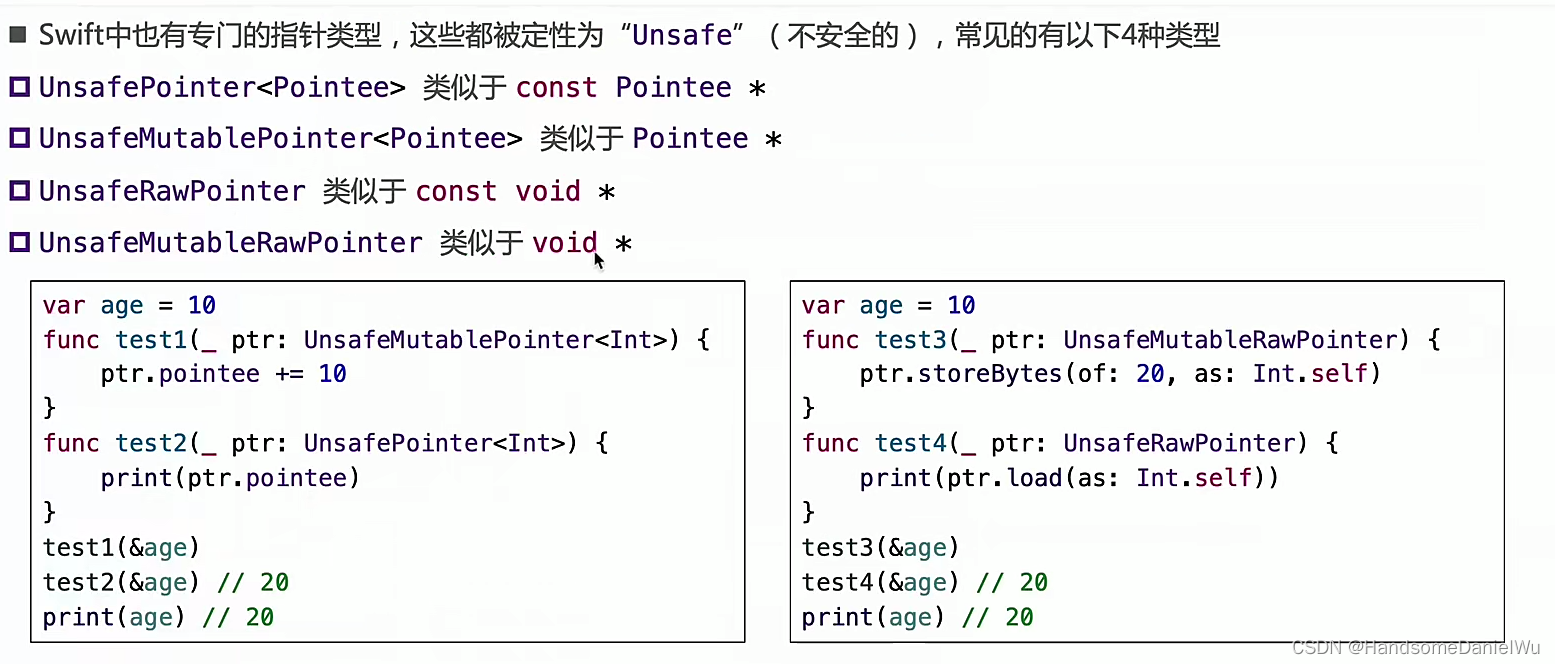Click the "print(ptr.load(as: Int.self))" line
Image resolution: width=1555 pixels, height=664 pixels.
click(x=1069, y=478)
